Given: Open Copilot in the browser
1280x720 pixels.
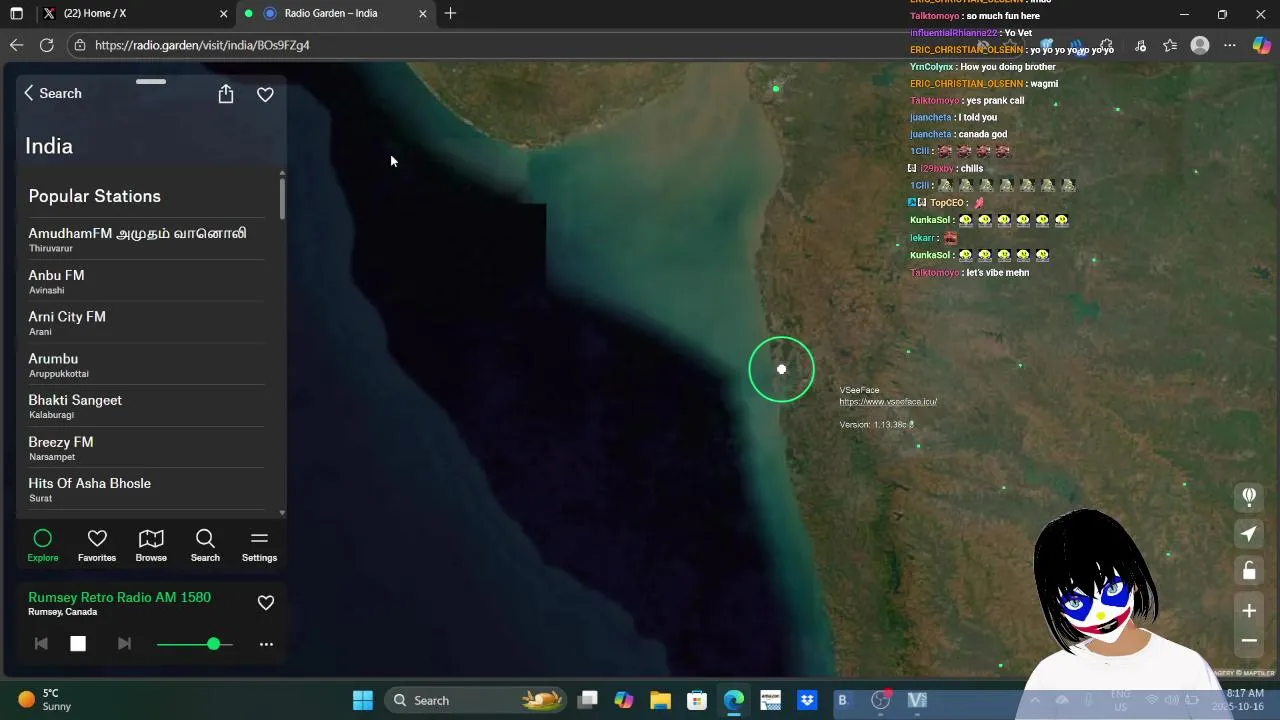Looking at the screenshot, I should (1262, 45).
